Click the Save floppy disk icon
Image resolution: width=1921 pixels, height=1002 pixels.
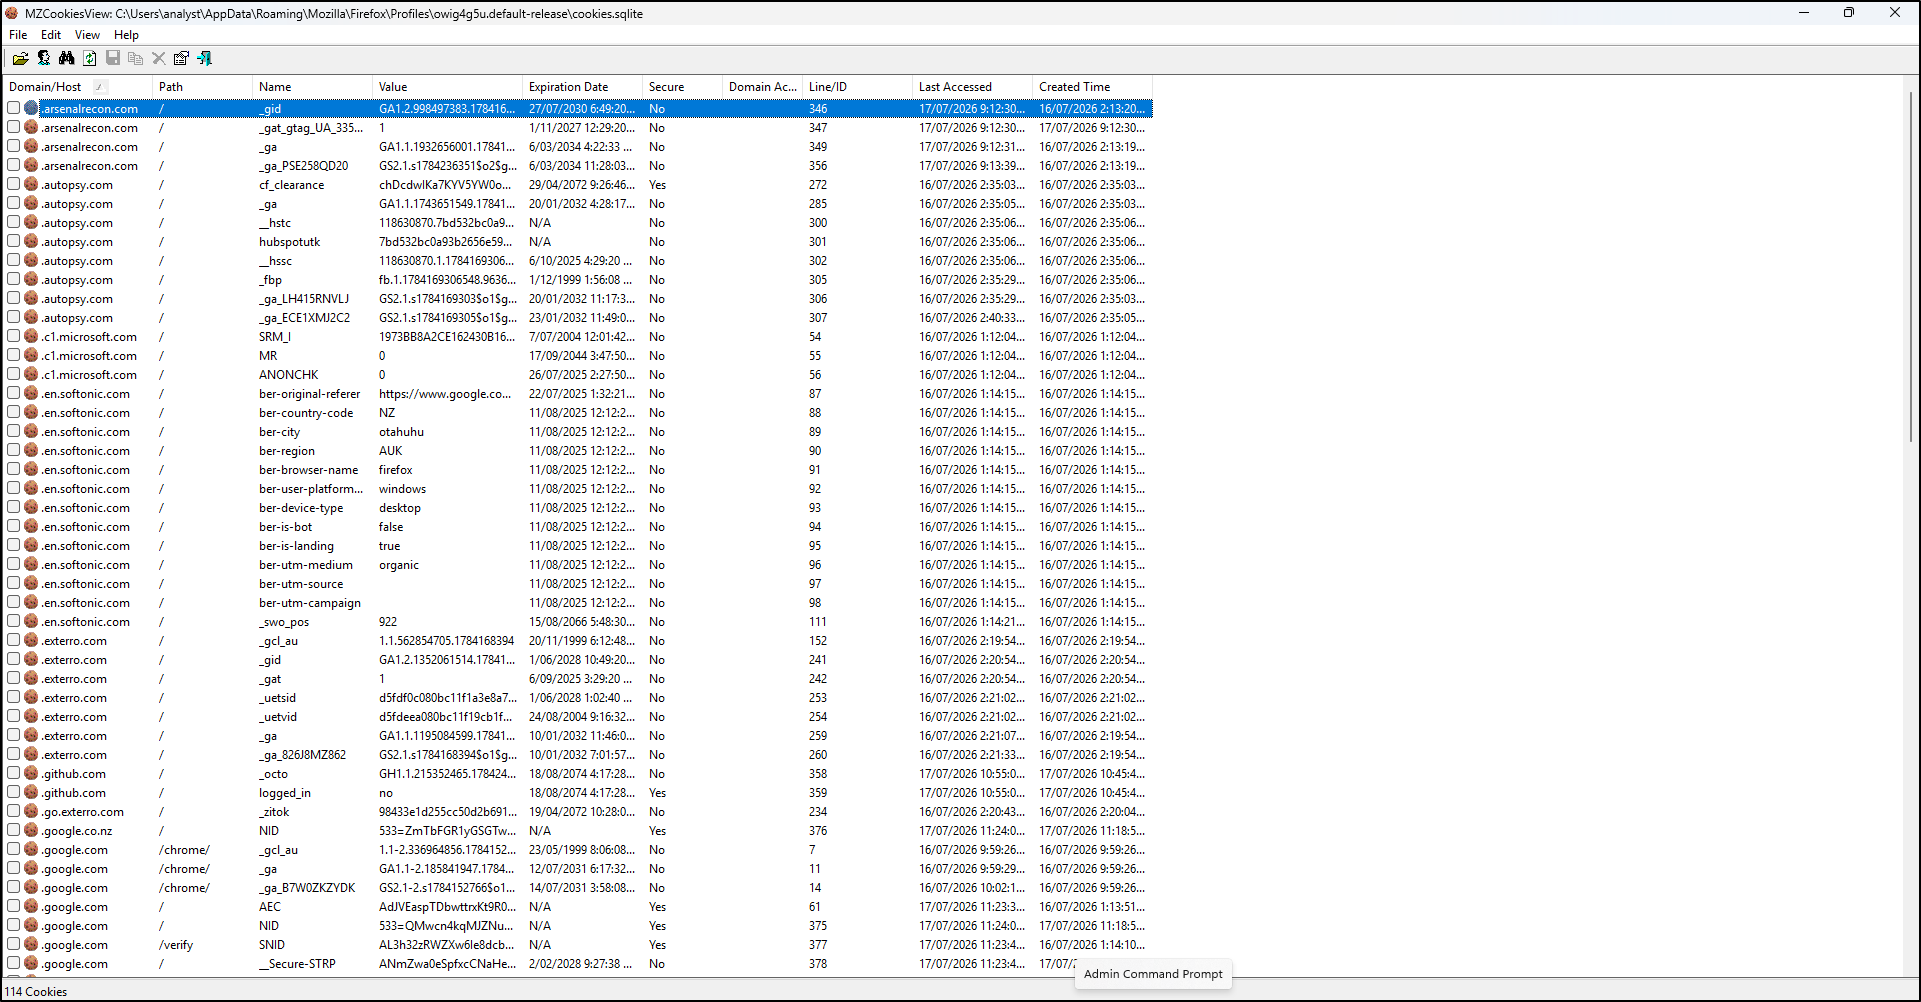(113, 58)
